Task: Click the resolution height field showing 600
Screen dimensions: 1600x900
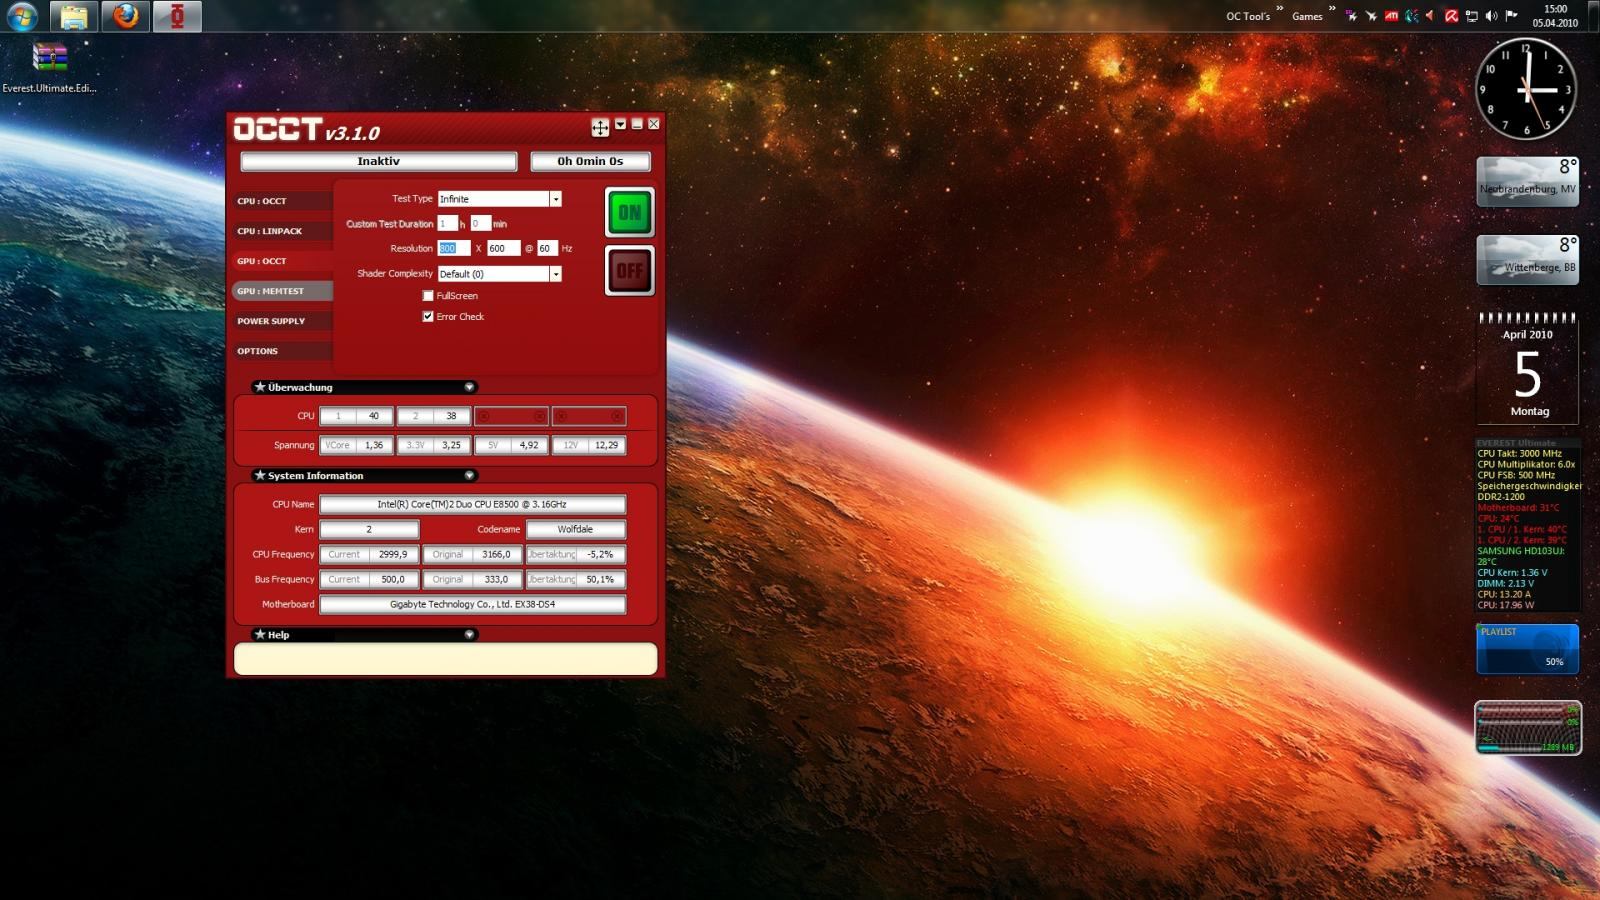Action: tap(504, 248)
